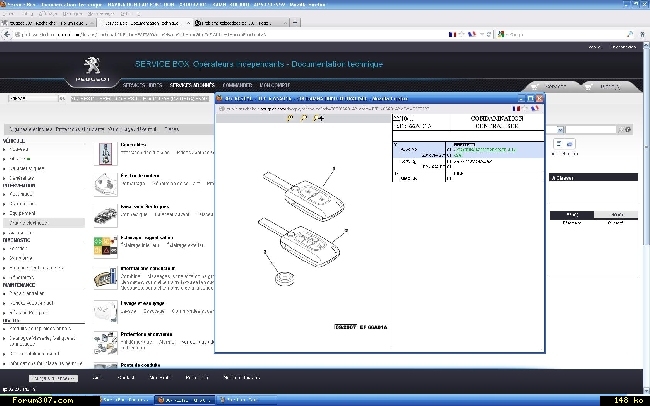The height and width of the screenshot is (406, 650).
Task: Click the Peugeot lion logo
Action: pyautogui.click(x=92, y=66)
